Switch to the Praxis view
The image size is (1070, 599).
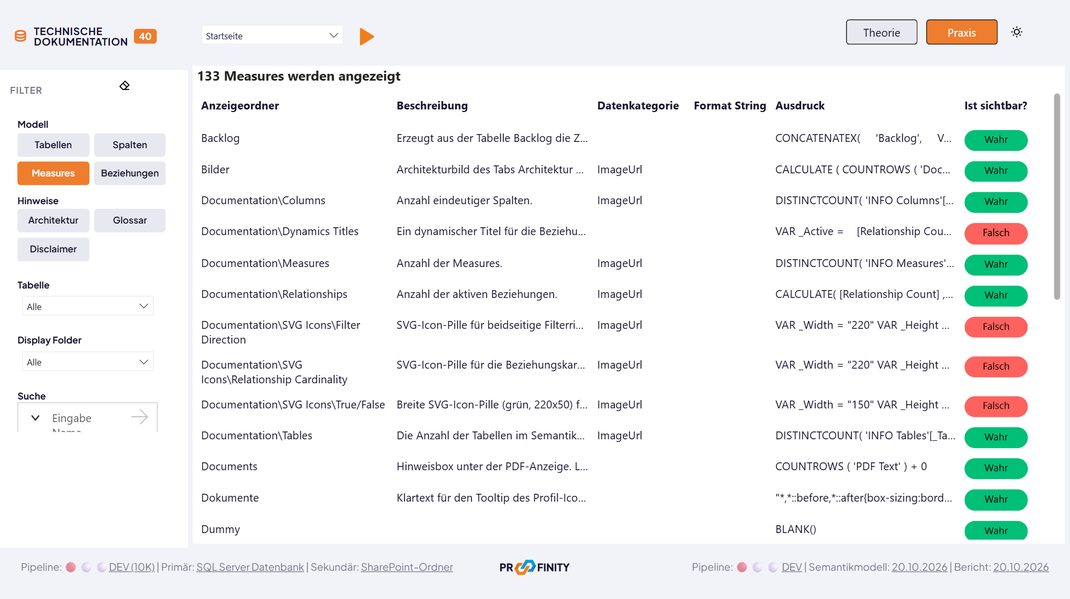click(x=961, y=32)
